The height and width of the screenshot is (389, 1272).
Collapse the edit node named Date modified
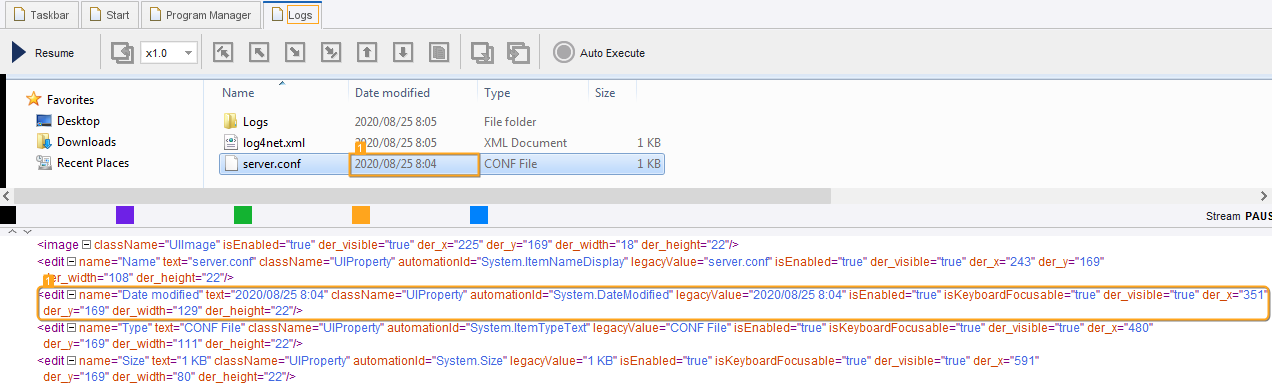point(71,295)
